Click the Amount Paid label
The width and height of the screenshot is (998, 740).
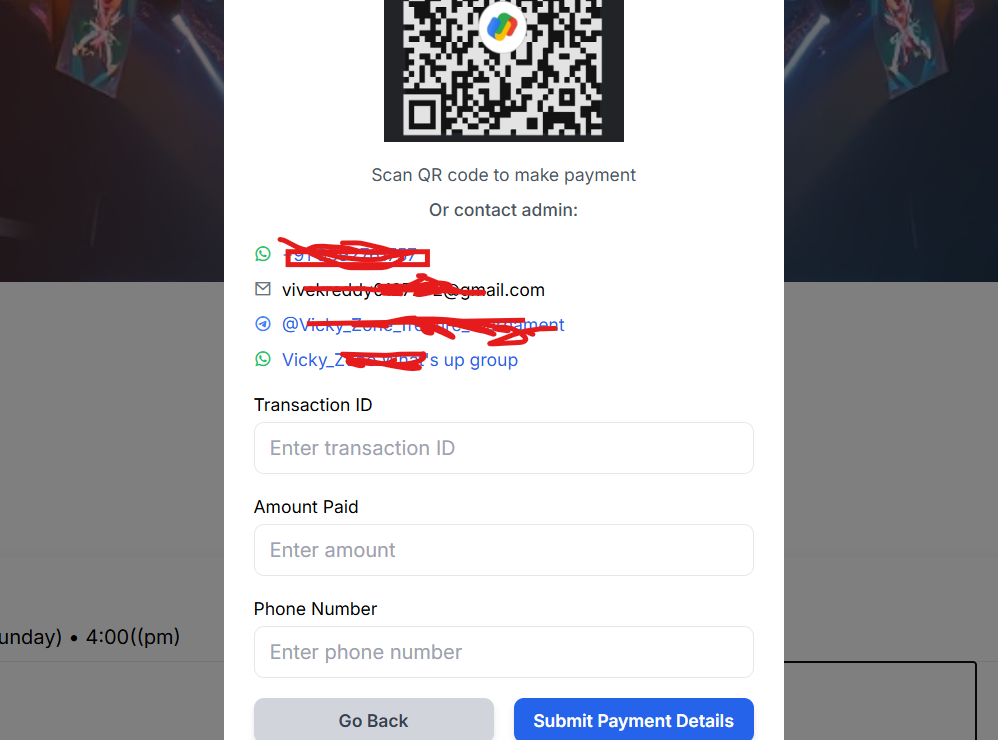(306, 507)
